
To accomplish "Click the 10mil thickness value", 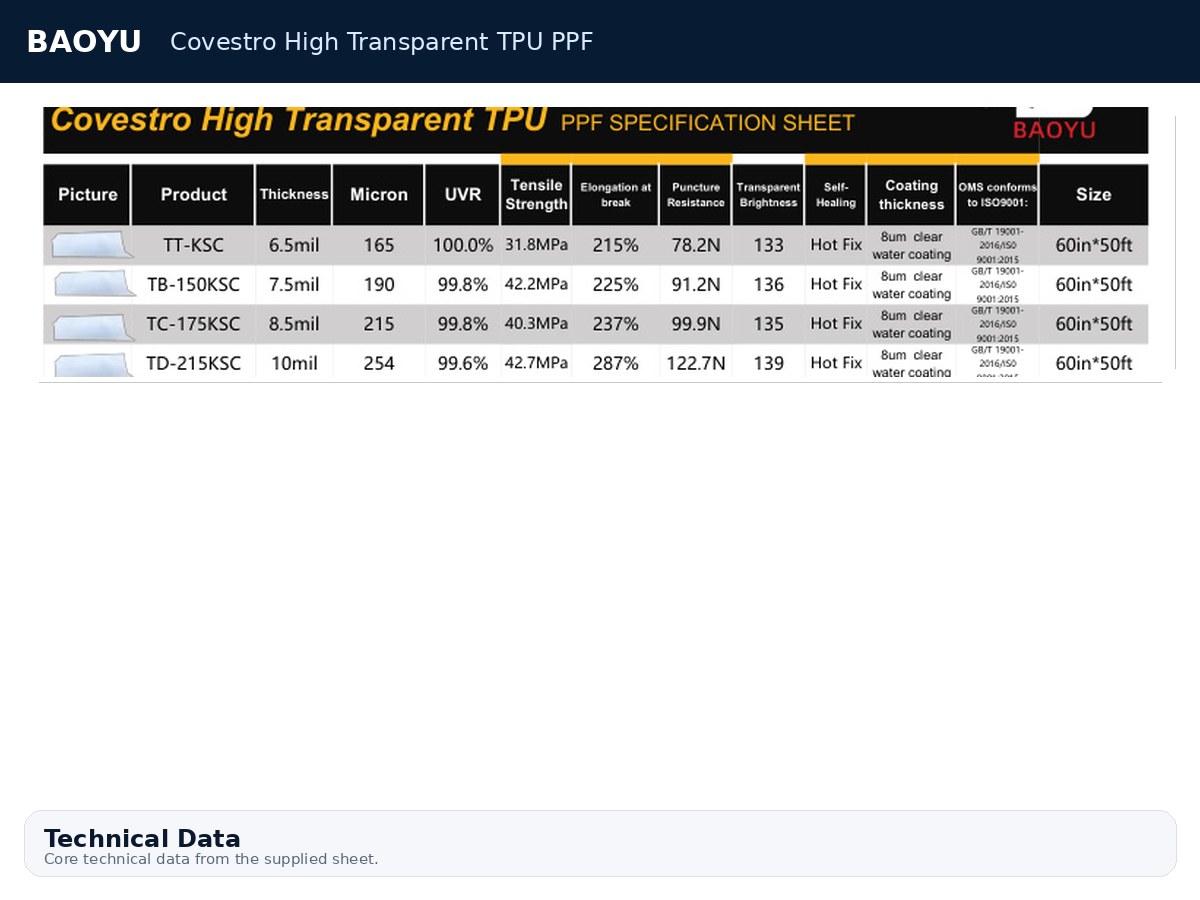I will point(294,363).
